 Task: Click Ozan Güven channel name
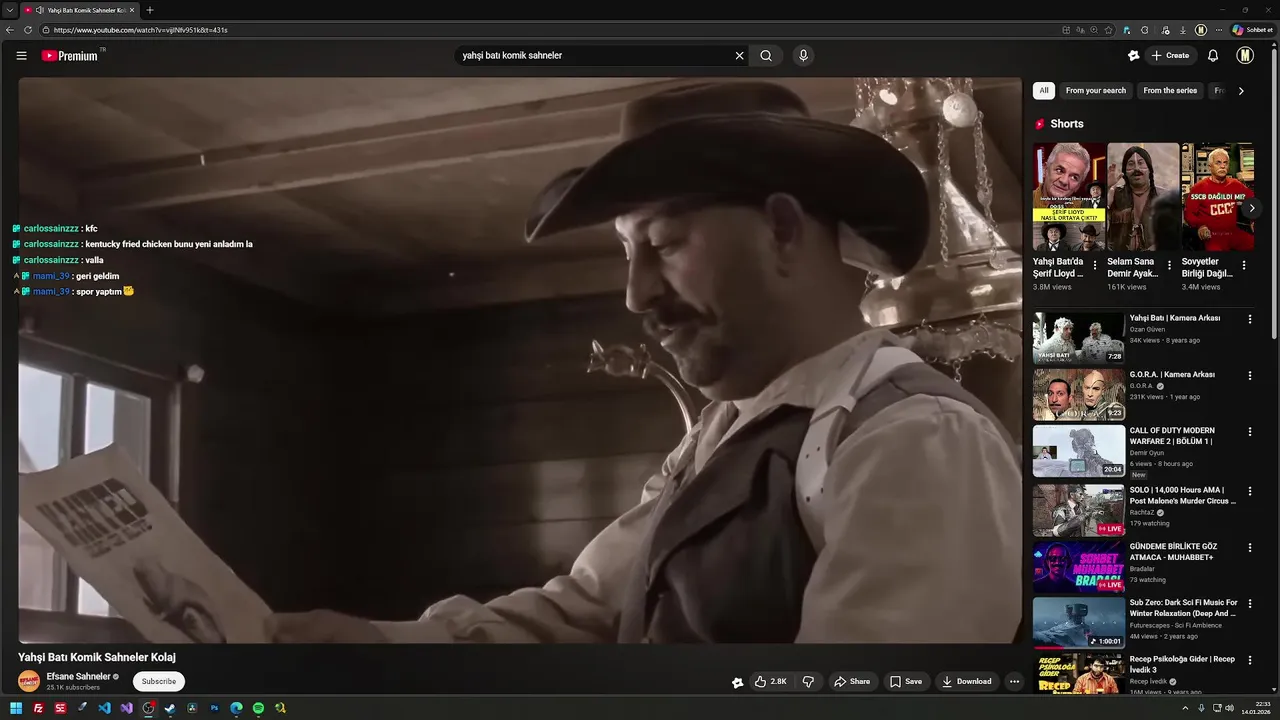(1147, 329)
